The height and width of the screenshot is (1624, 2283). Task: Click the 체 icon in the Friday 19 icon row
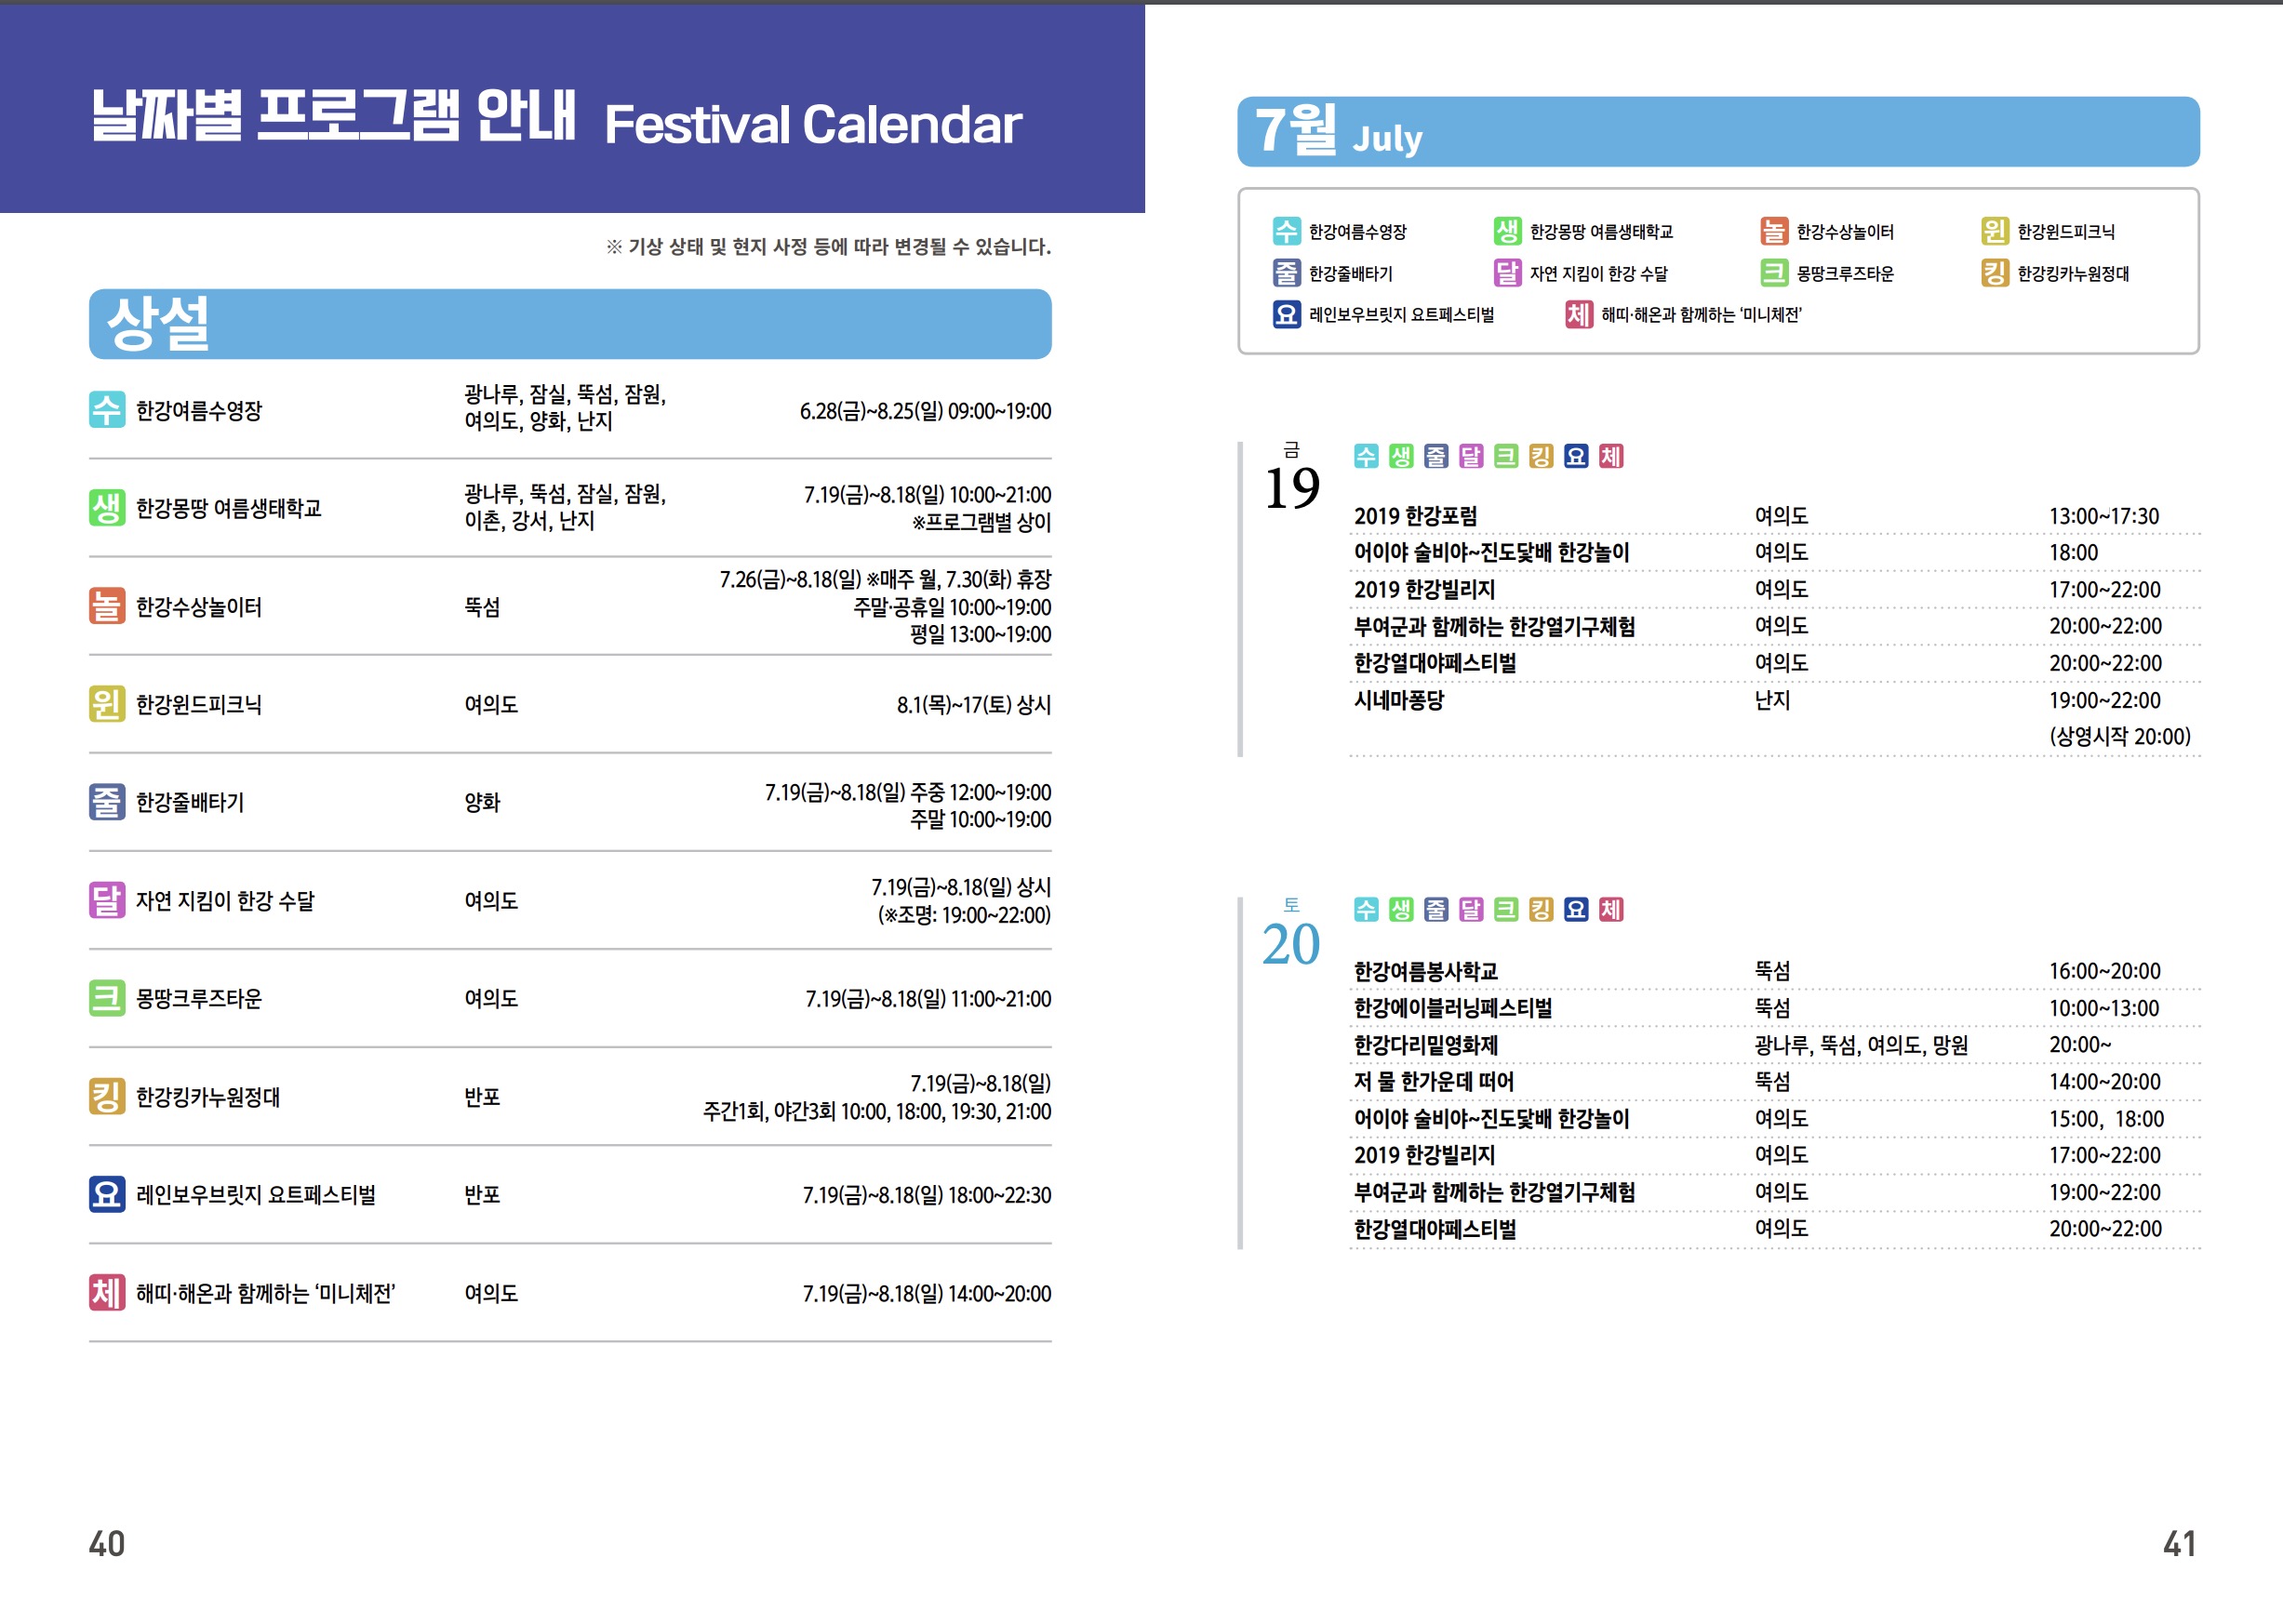1611,456
